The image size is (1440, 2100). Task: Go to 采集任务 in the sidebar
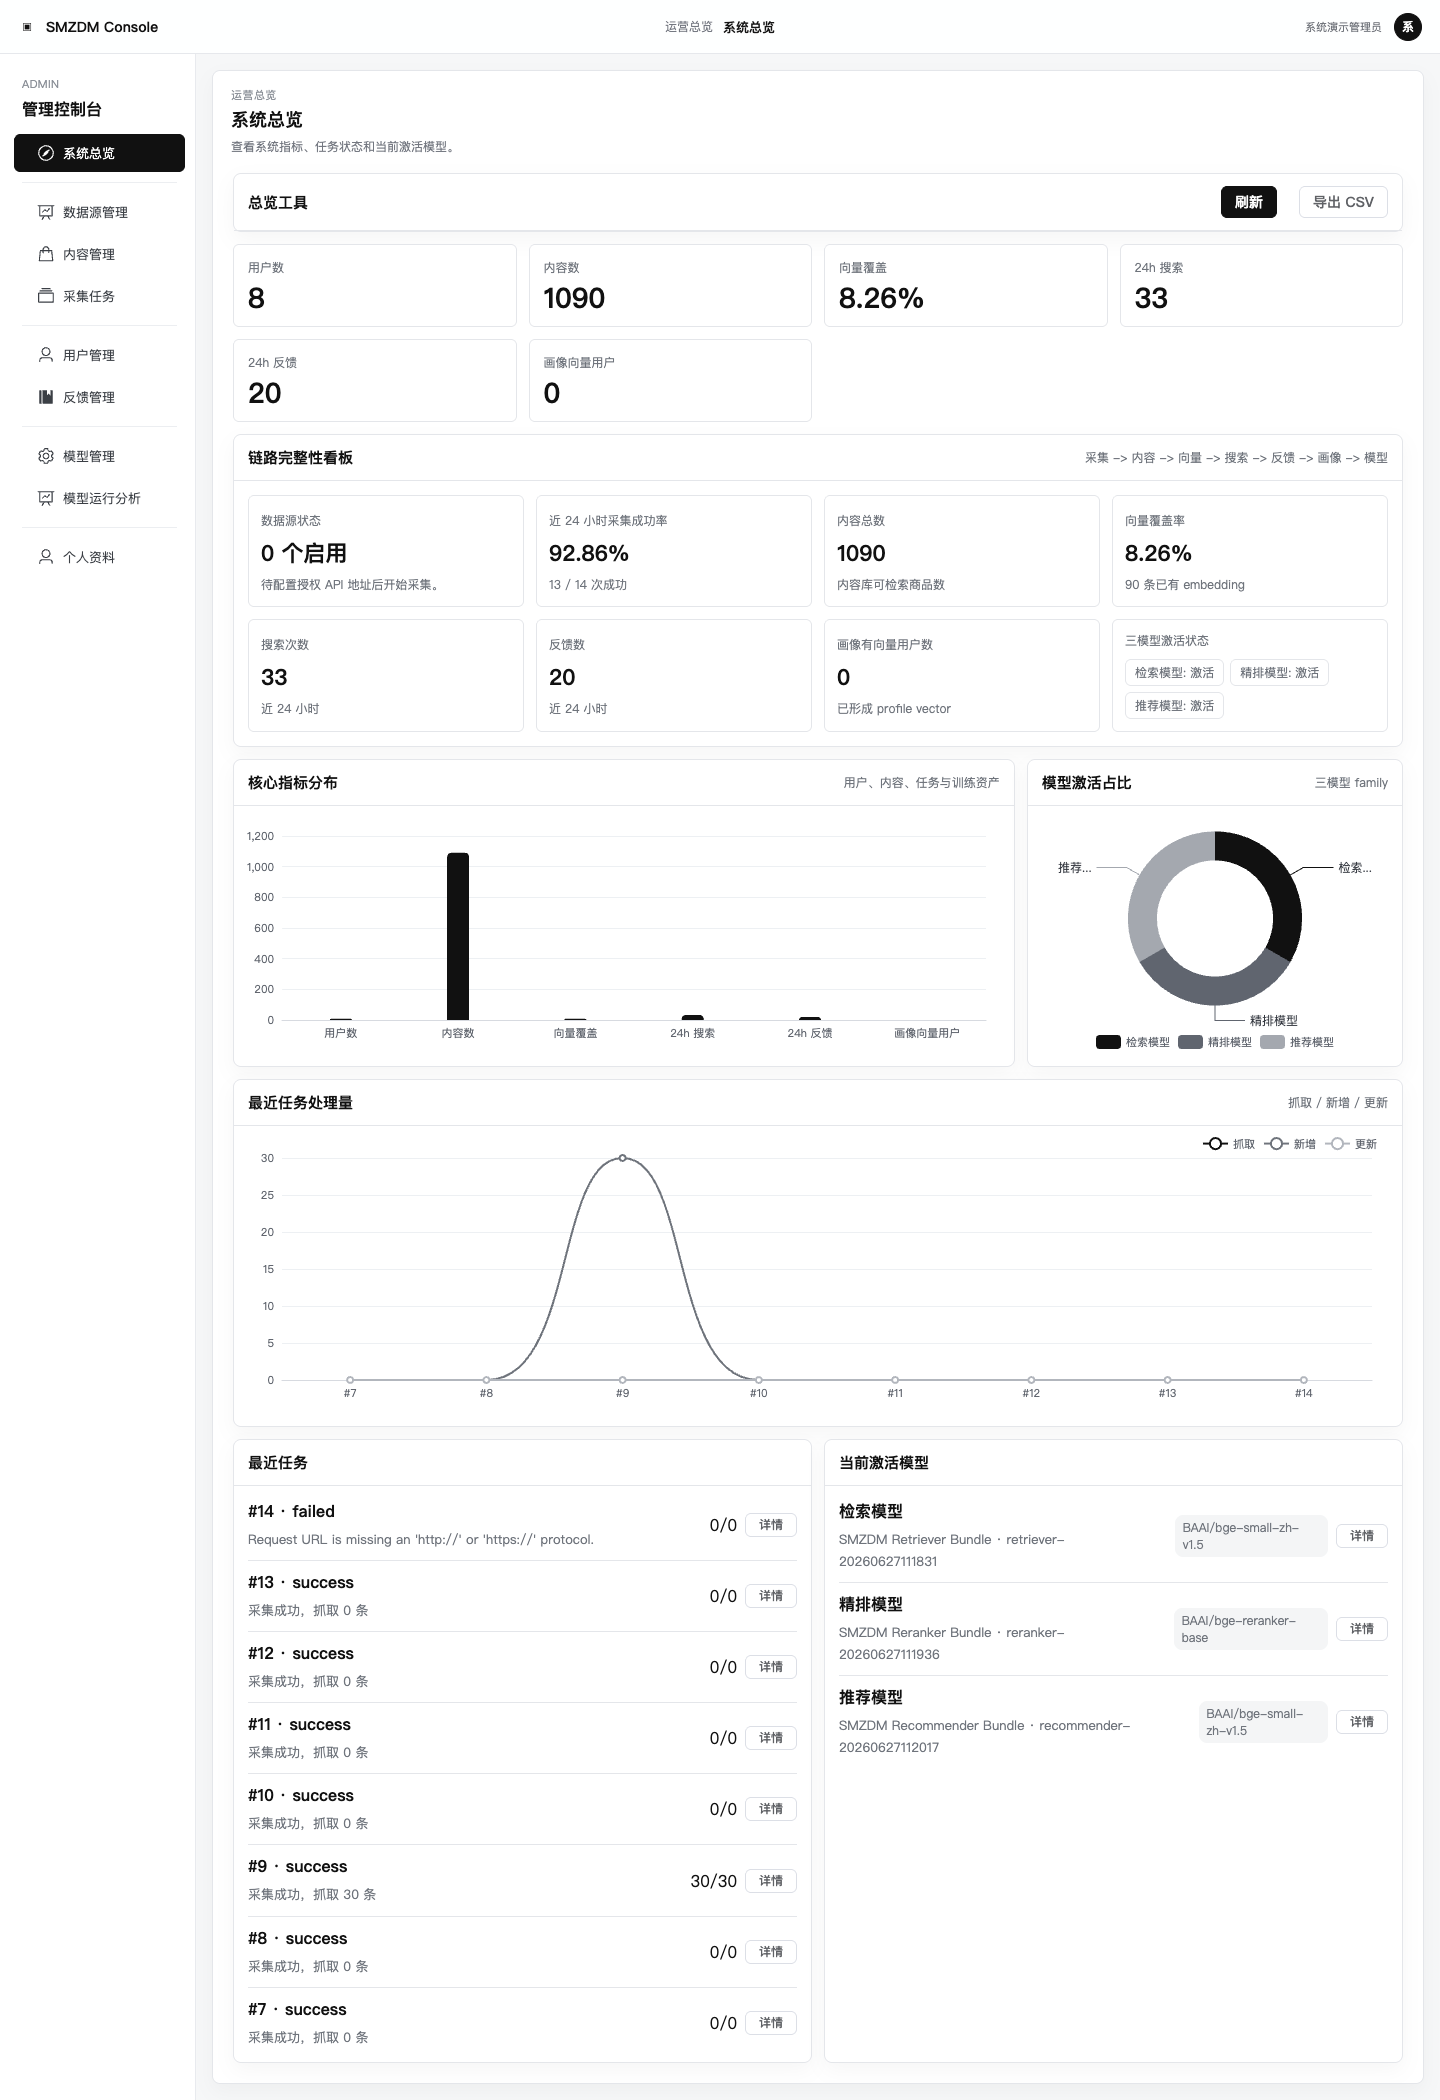point(99,296)
